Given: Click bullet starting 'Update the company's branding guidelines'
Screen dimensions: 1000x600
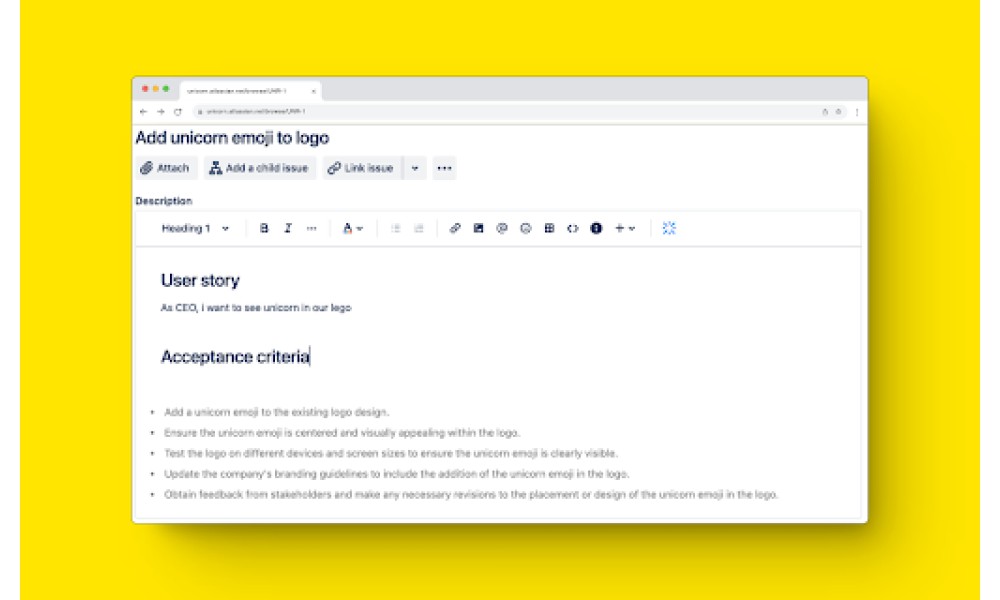Looking at the screenshot, I should point(396,474).
